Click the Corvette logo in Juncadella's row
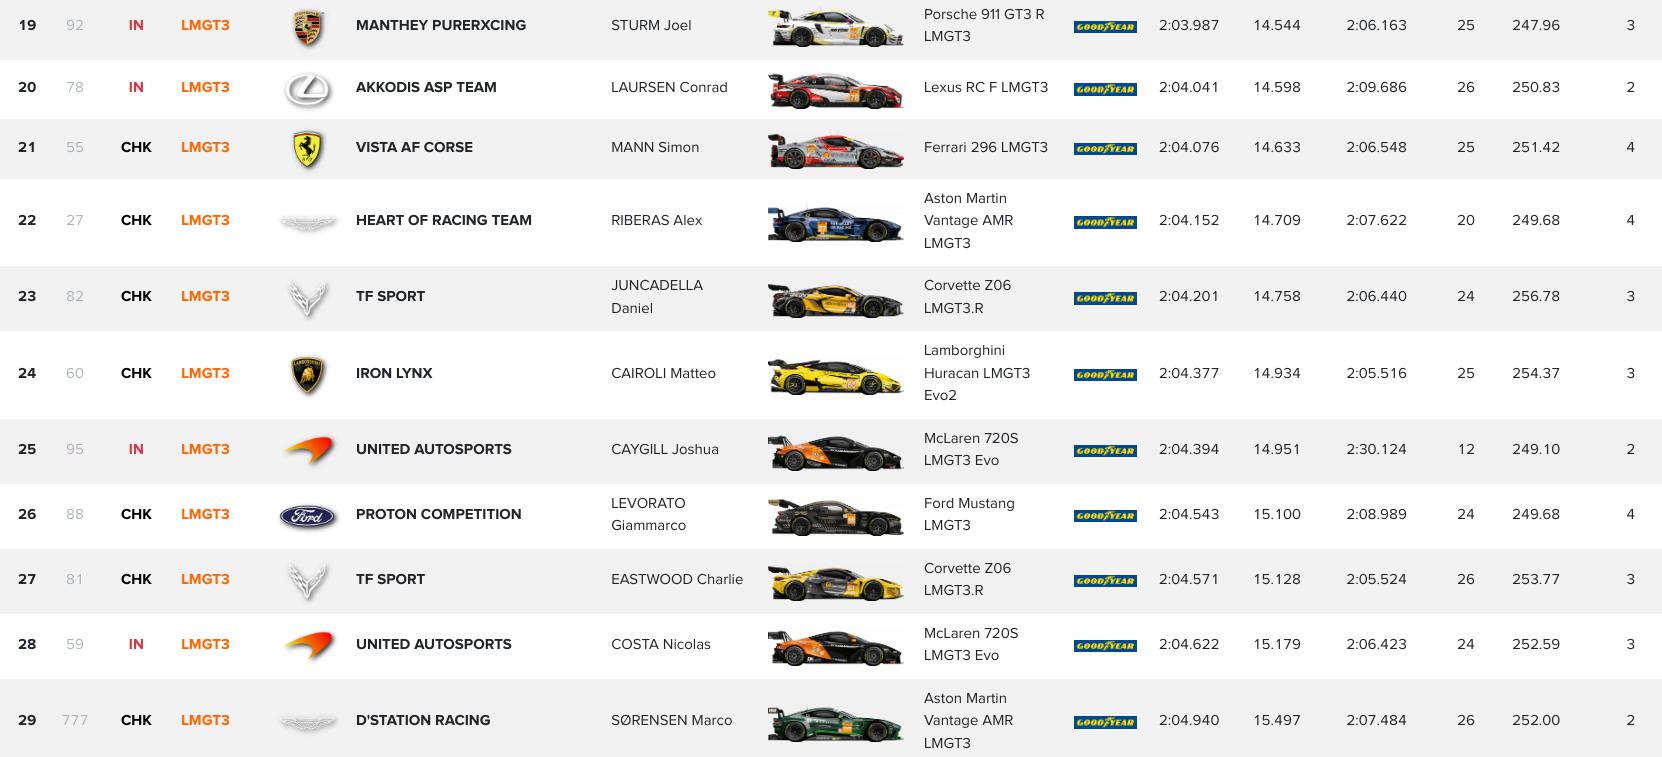1662x757 pixels. (x=308, y=297)
